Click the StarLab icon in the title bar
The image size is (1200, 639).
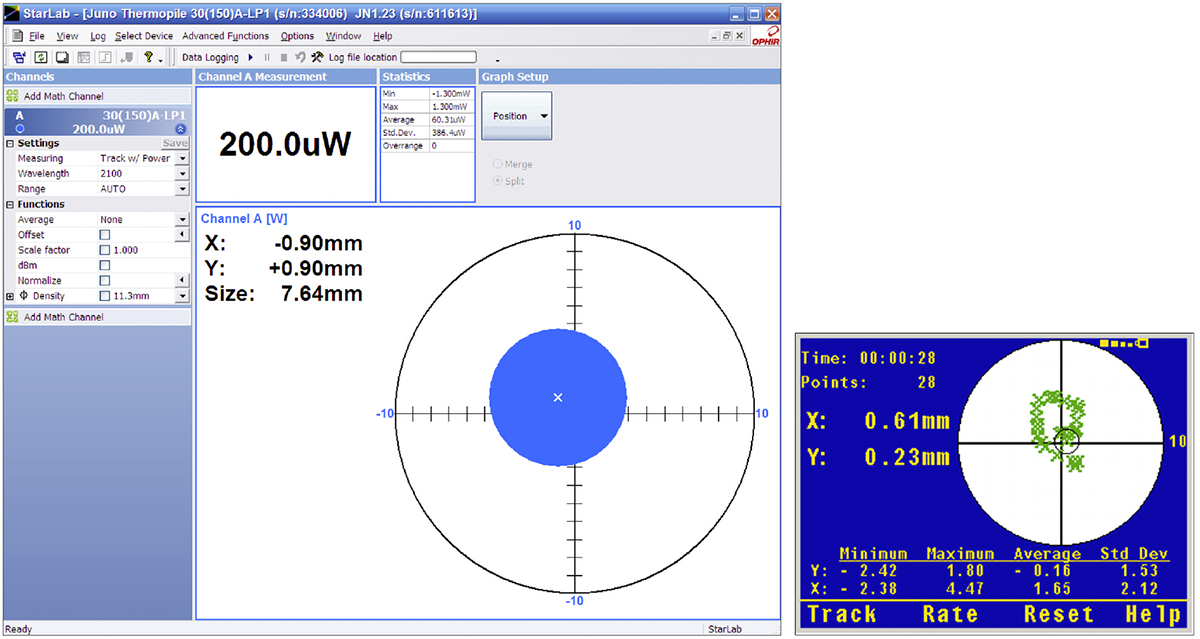pyautogui.click(x=12, y=13)
